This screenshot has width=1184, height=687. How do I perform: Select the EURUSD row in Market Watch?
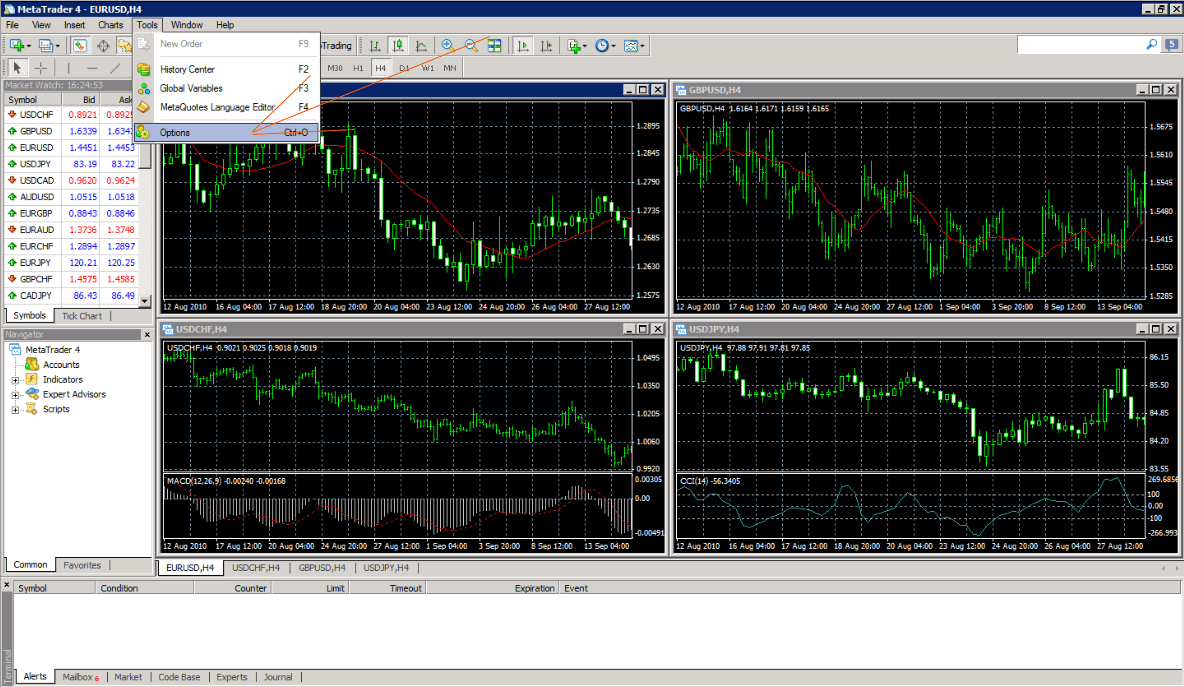pyautogui.click(x=72, y=148)
